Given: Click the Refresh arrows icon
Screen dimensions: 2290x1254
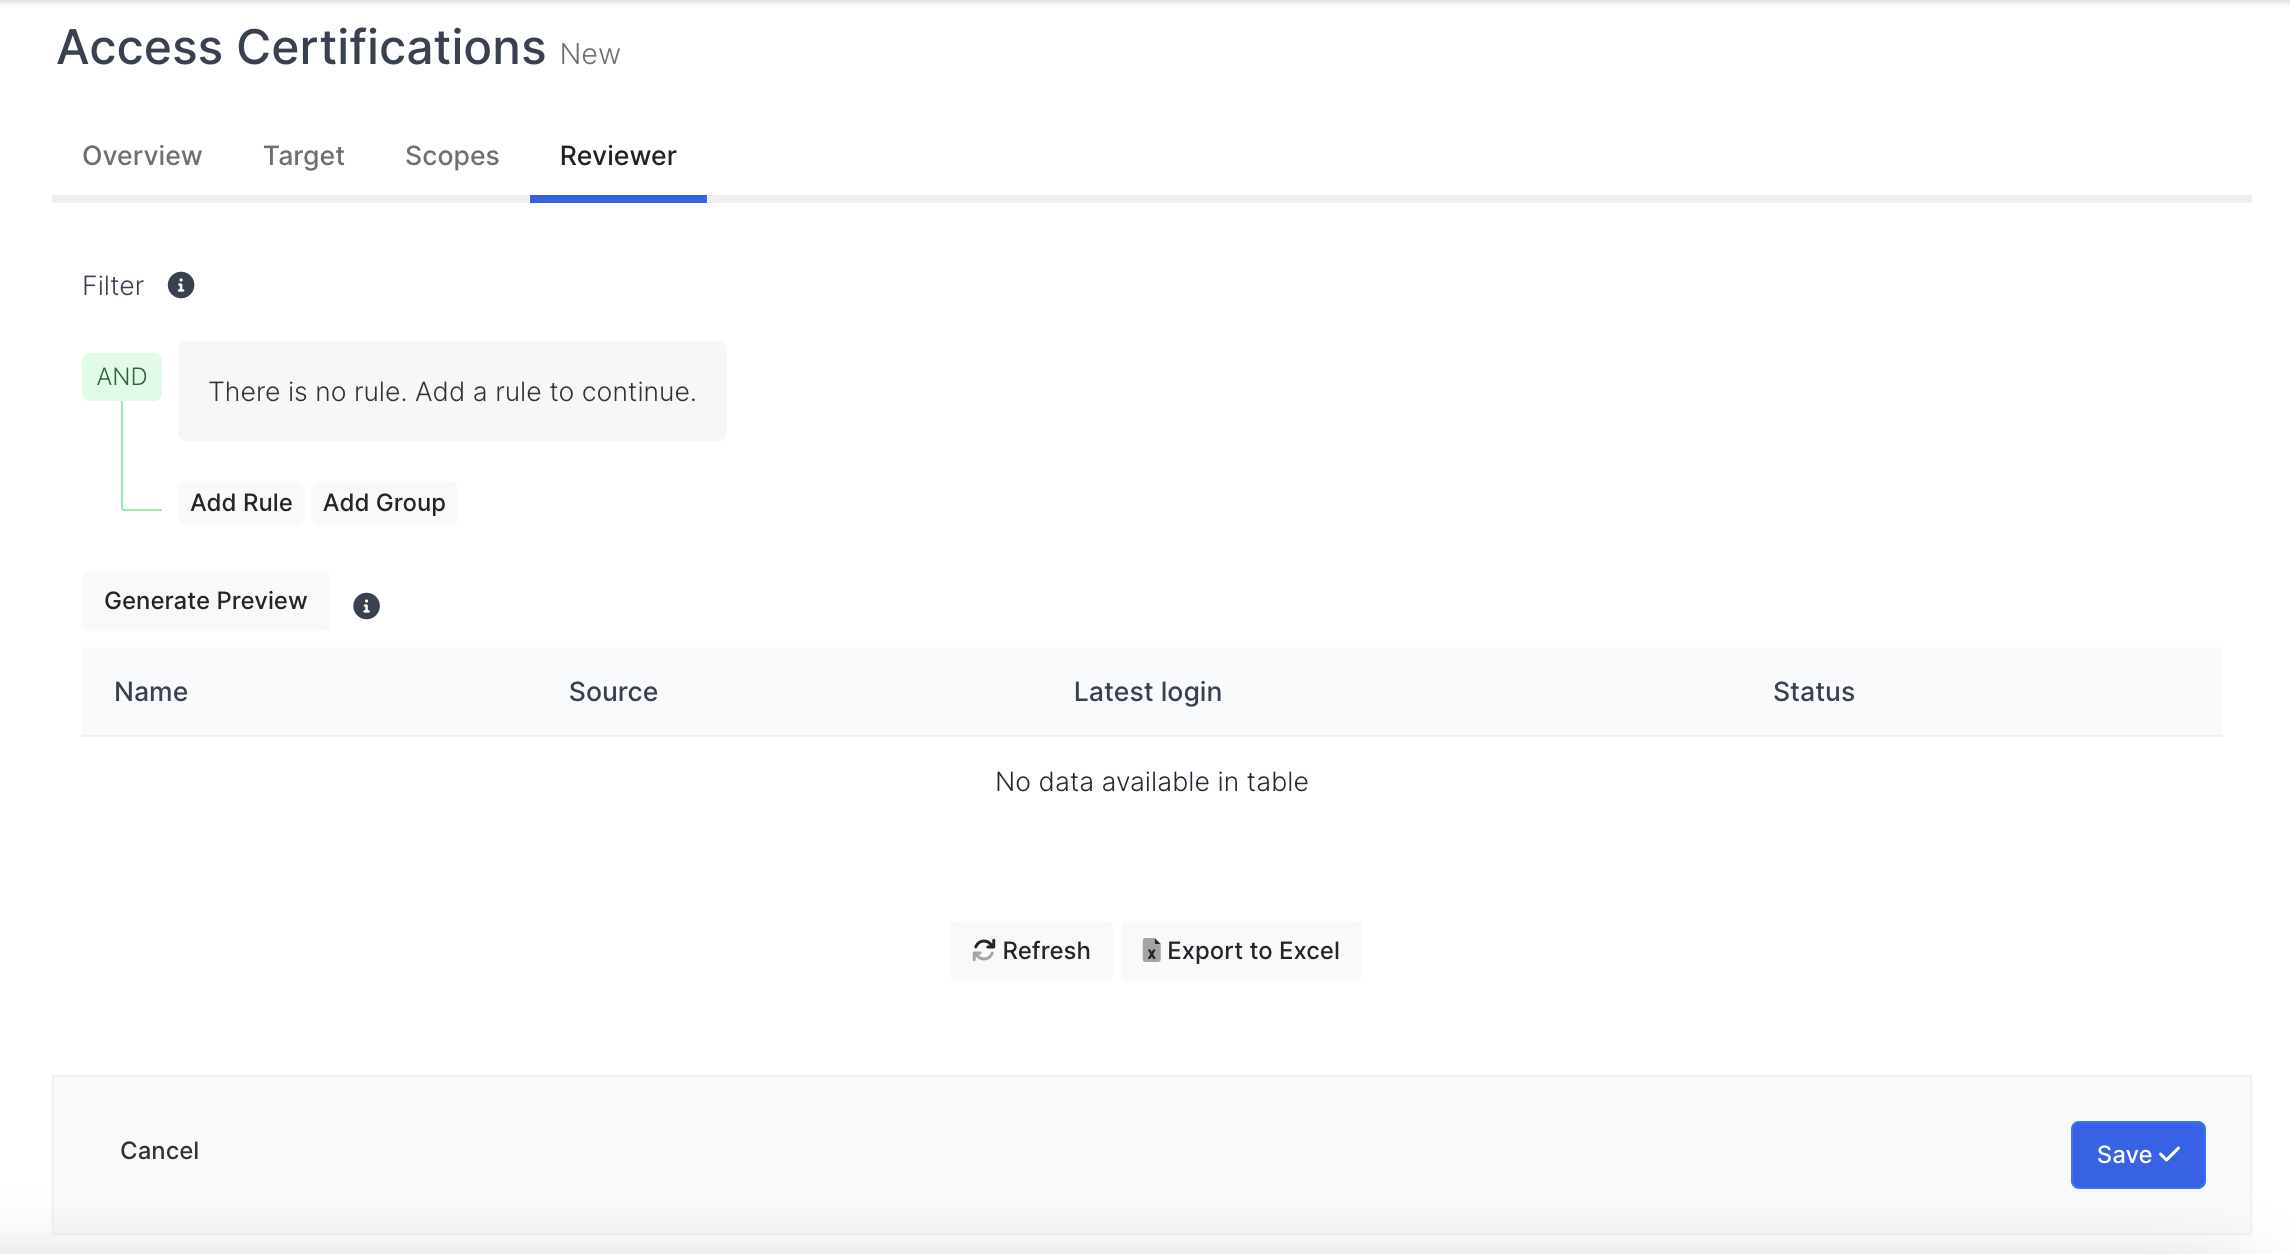Looking at the screenshot, I should pyautogui.click(x=984, y=950).
